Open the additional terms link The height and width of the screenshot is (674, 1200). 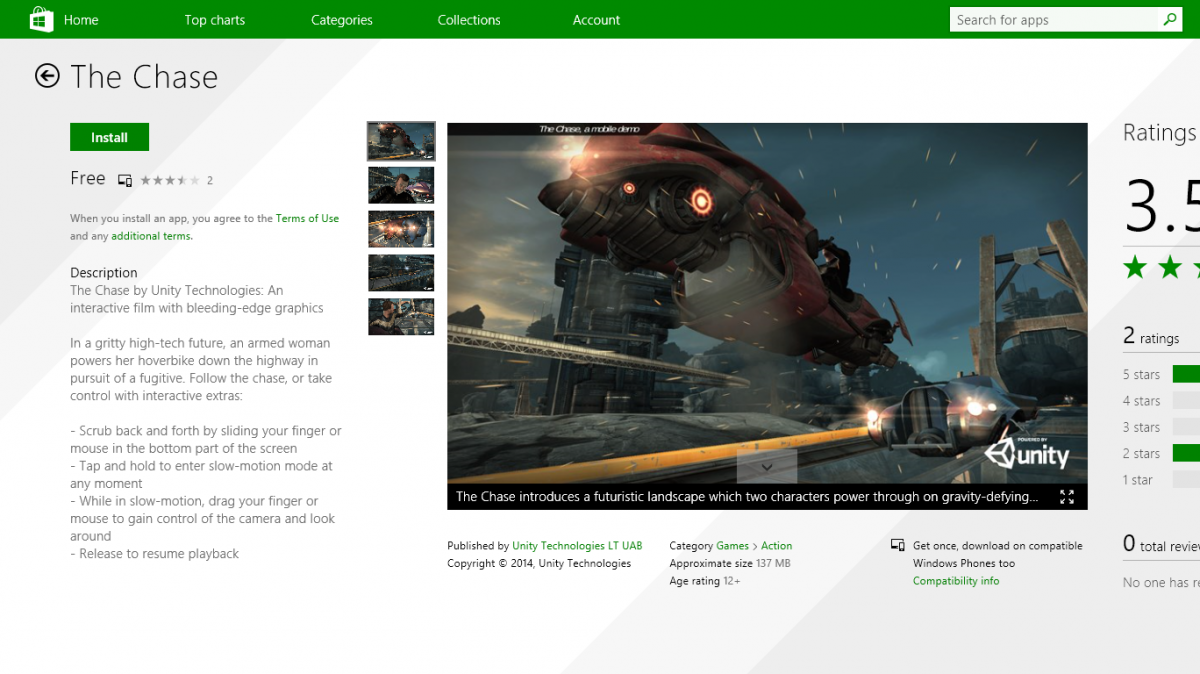[152, 236]
